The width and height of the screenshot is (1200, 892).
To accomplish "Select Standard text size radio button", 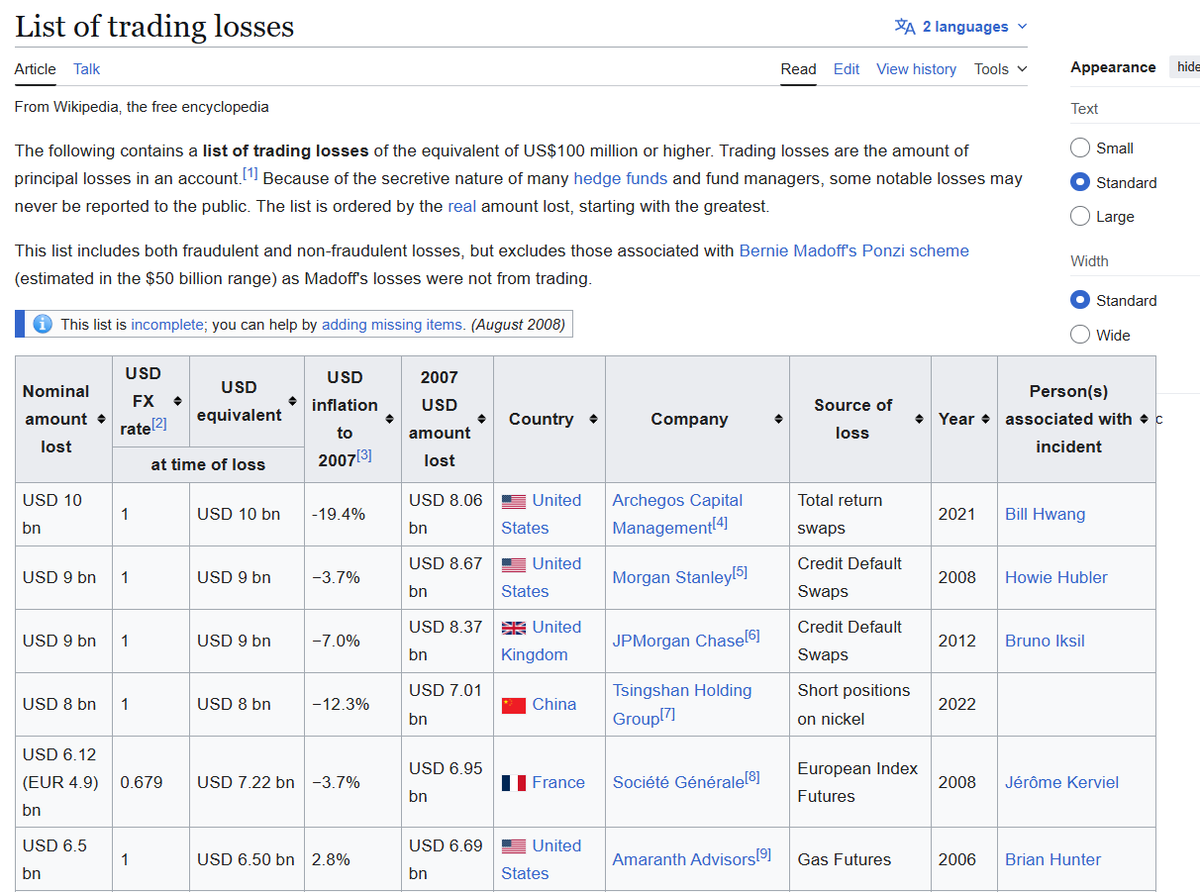I will click(x=1080, y=182).
